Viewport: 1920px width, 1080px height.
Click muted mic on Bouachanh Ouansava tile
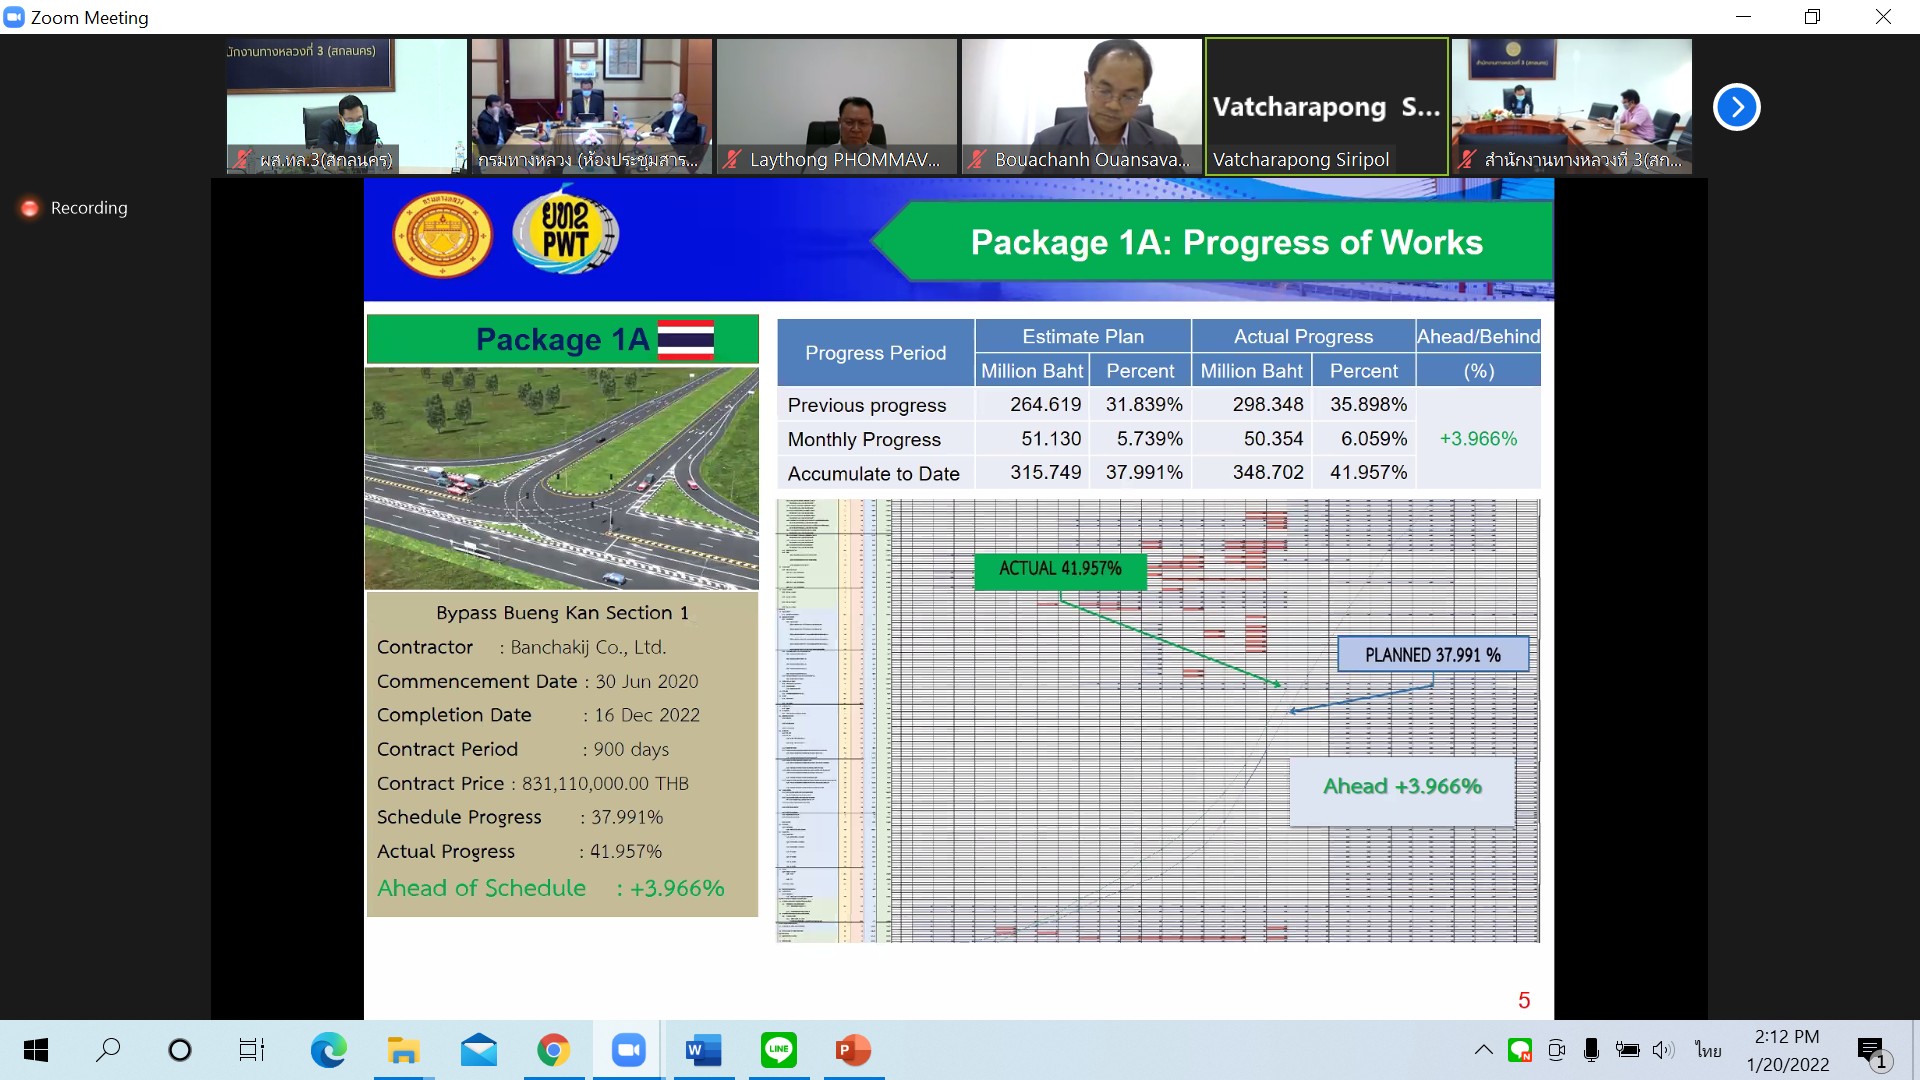coord(978,159)
